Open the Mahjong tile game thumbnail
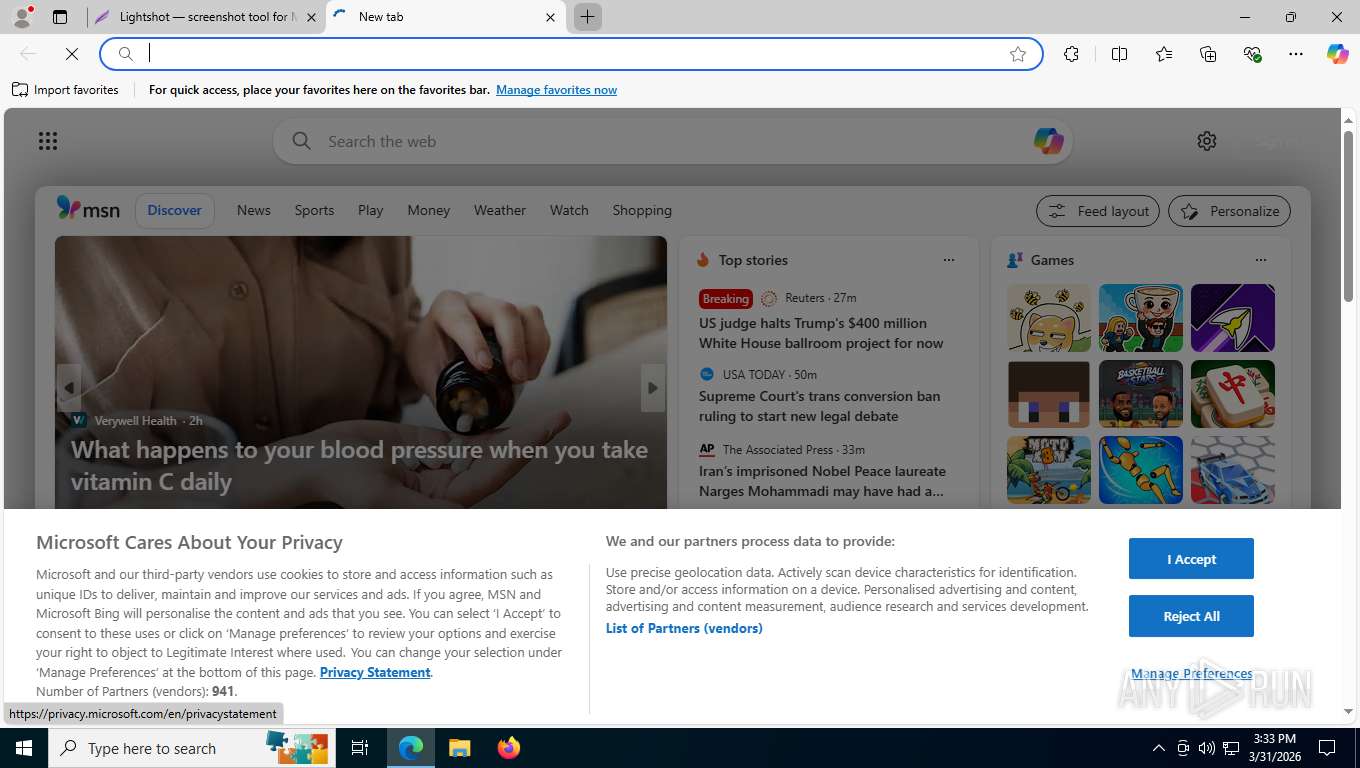Image resolution: width=1360 pixels, height=768 pixels. click(x=1232, y=394)
